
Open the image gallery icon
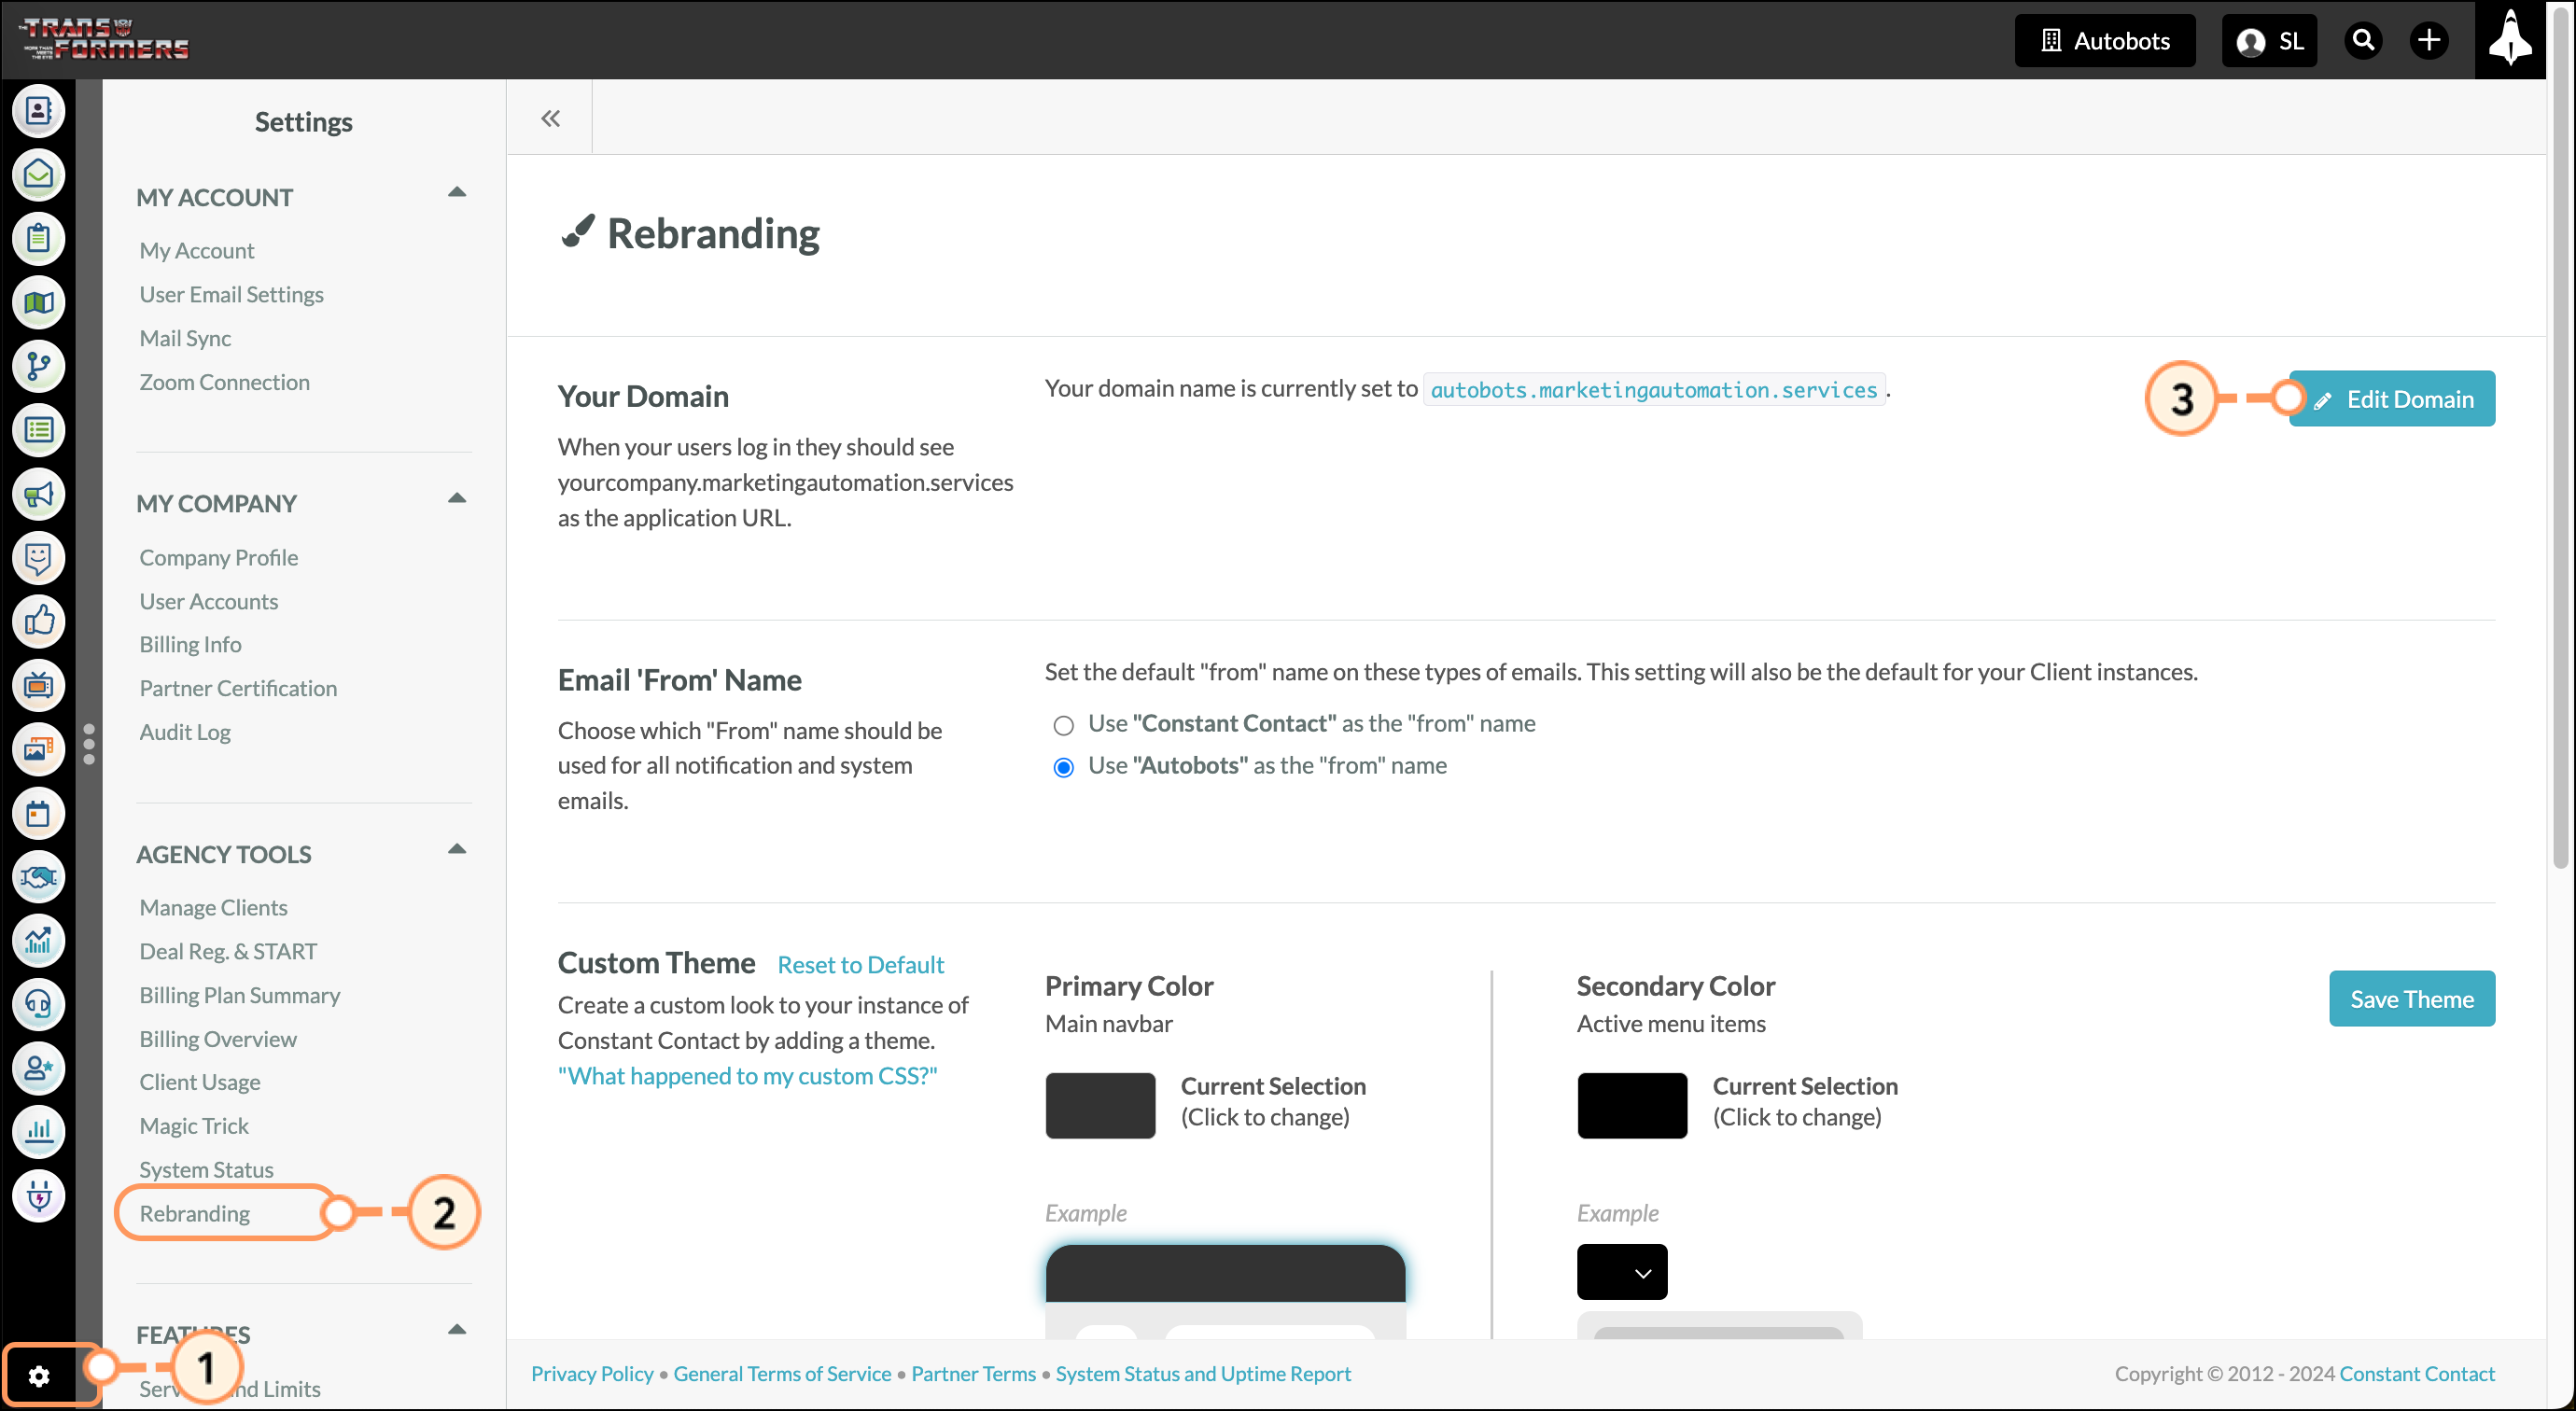[38, 750]
